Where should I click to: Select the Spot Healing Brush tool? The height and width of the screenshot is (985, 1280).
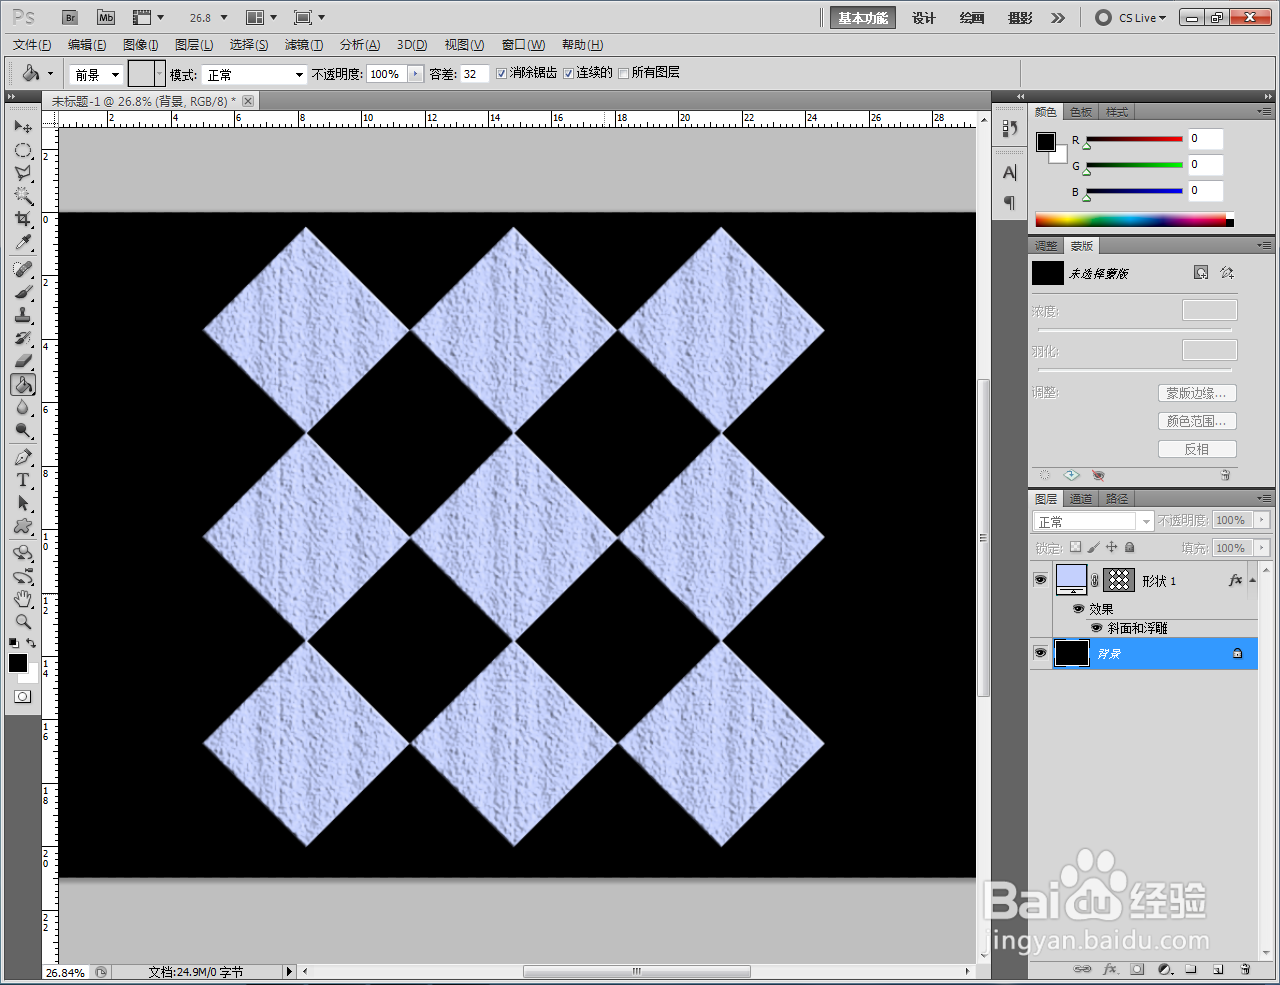coord(23,269)
